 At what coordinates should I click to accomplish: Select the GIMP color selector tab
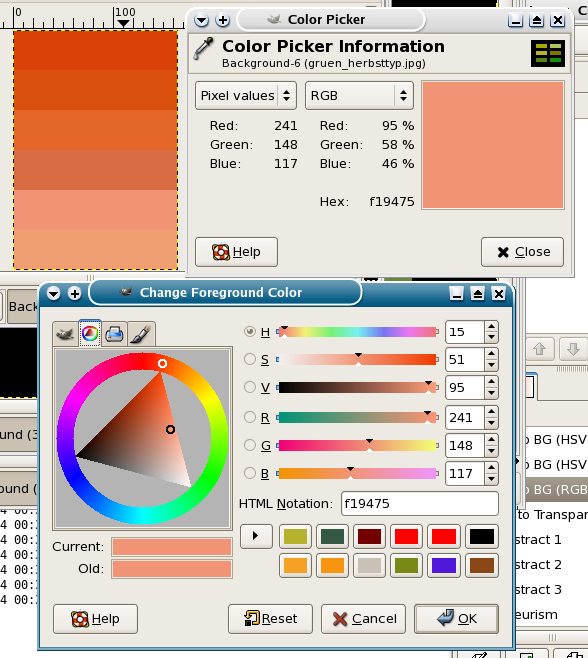(x=65, y=334)
